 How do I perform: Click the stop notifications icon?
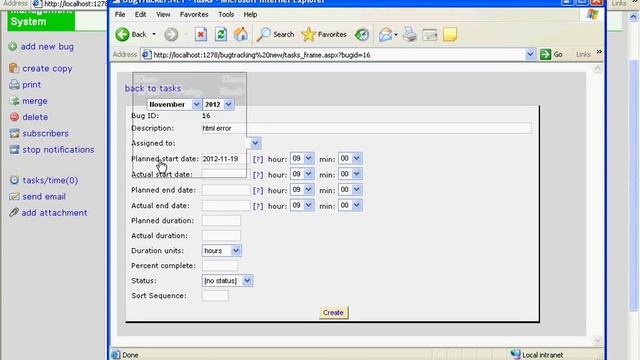[14, 150]
